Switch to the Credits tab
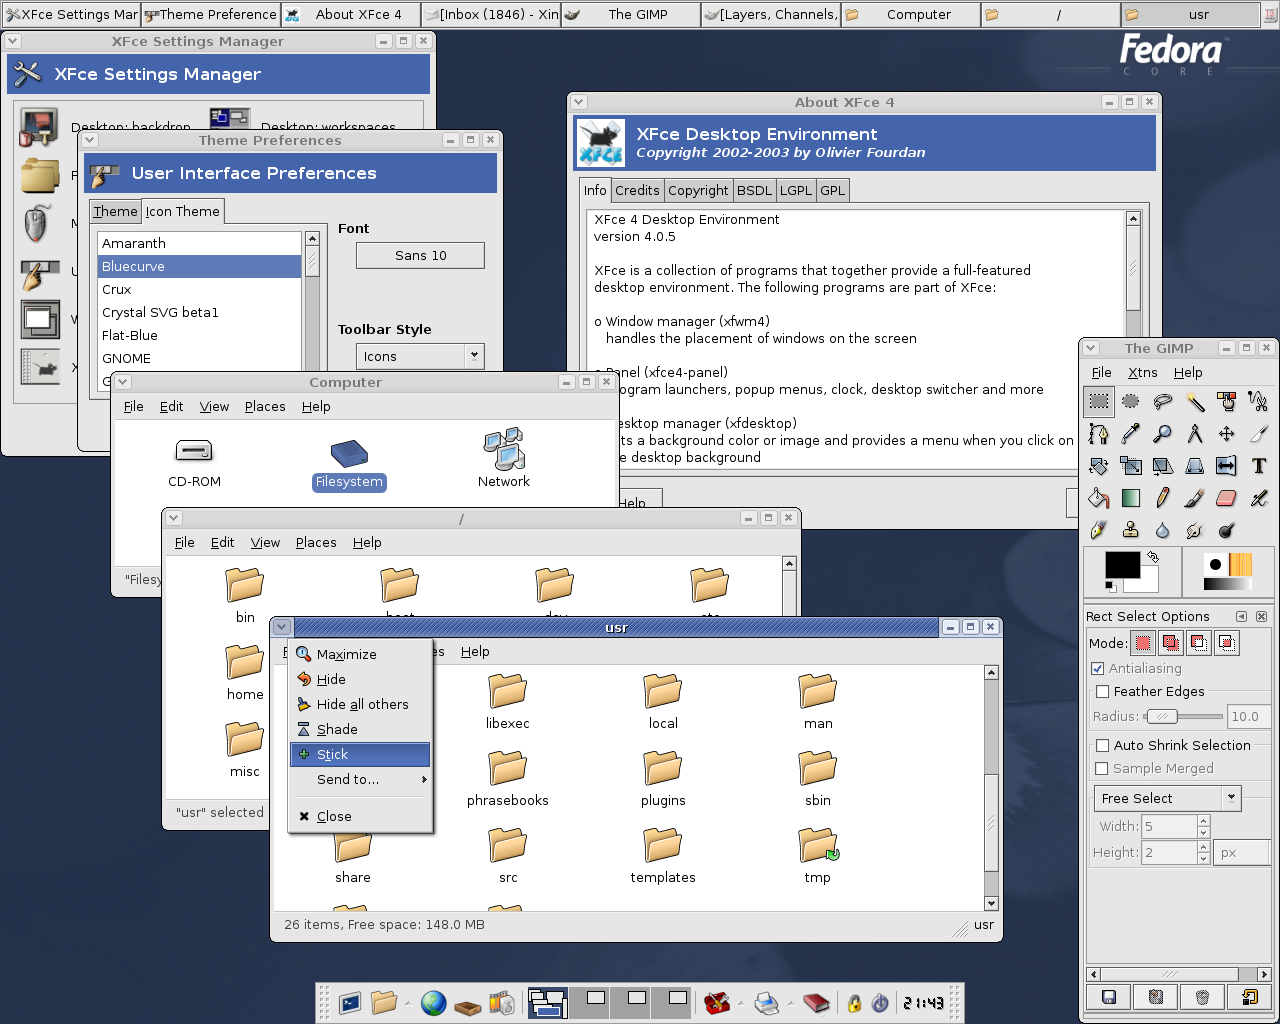 (637, 191)
